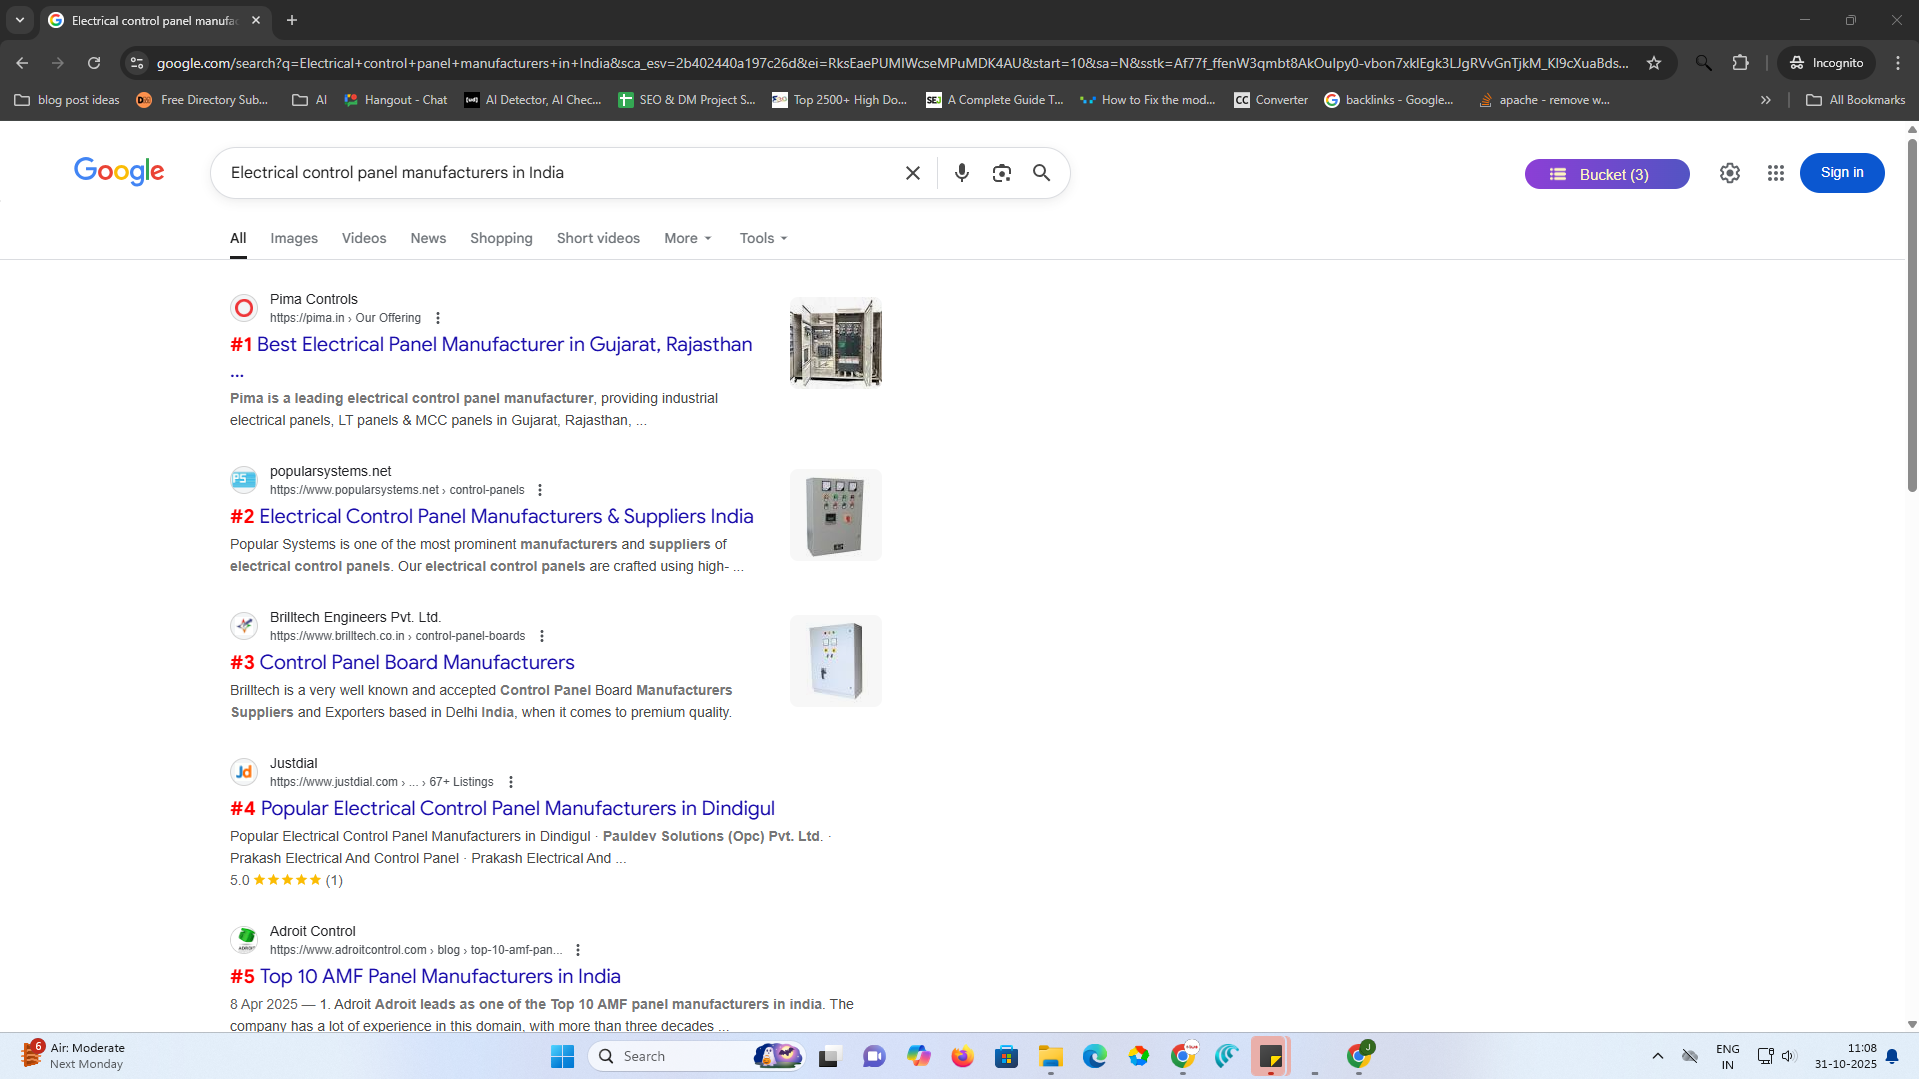This screenshot has height=1079, width=1919.
Task: Open options menu for Pima Controls result
Action: pyautogui.click(x=438, y=318)
